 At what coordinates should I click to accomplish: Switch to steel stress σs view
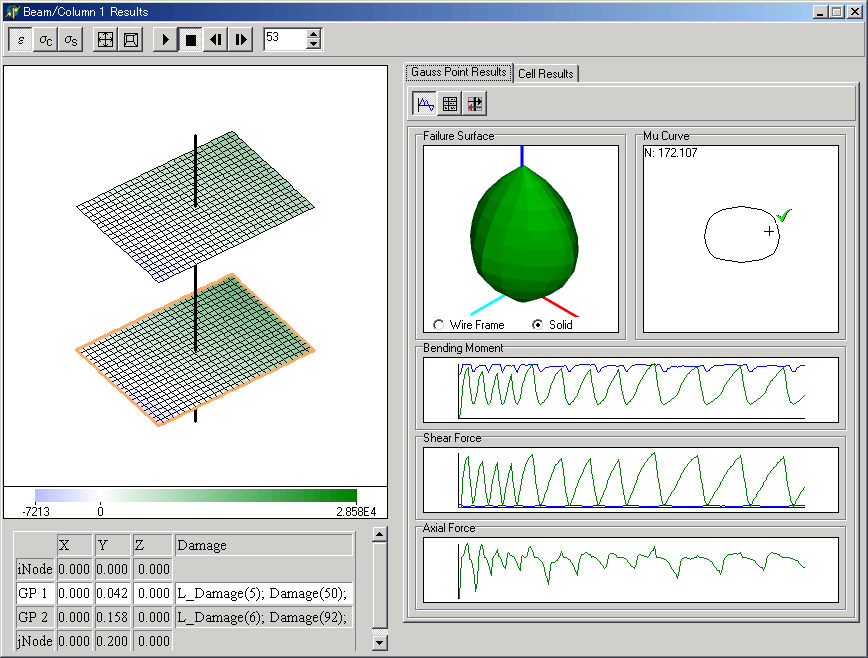coord(70,40)
